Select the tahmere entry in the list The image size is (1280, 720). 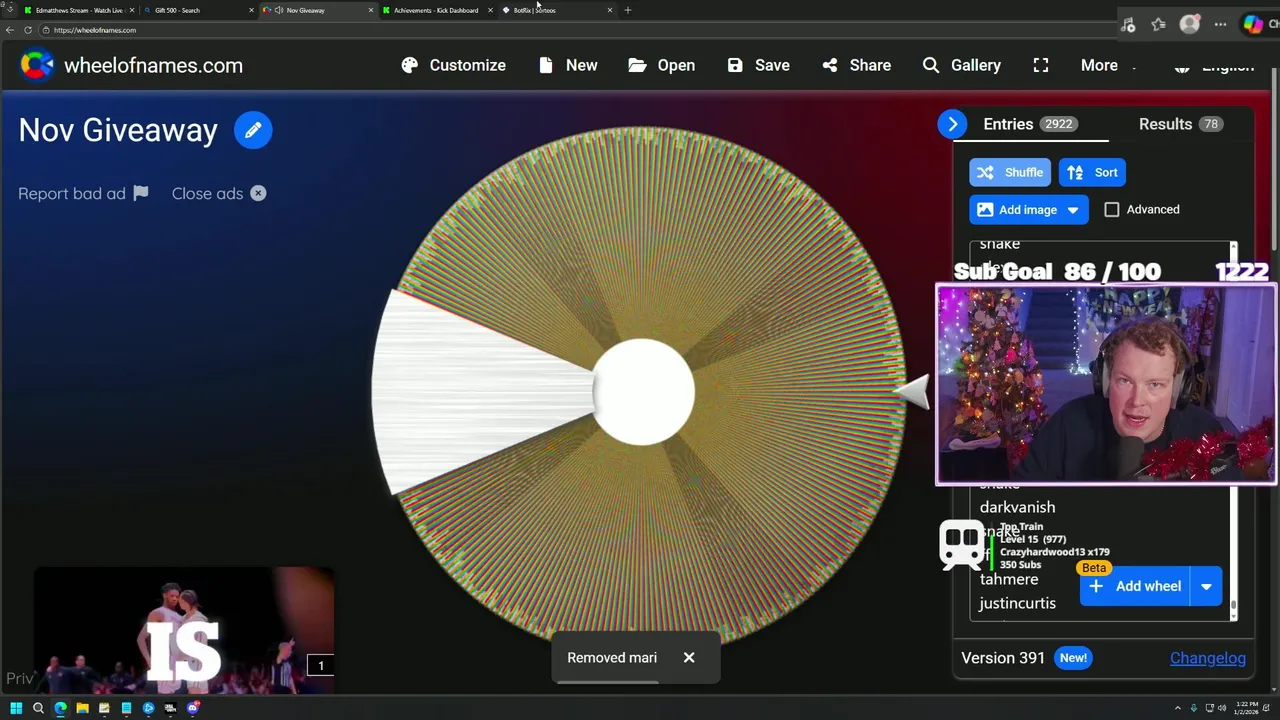click(x=1009, y=579)
